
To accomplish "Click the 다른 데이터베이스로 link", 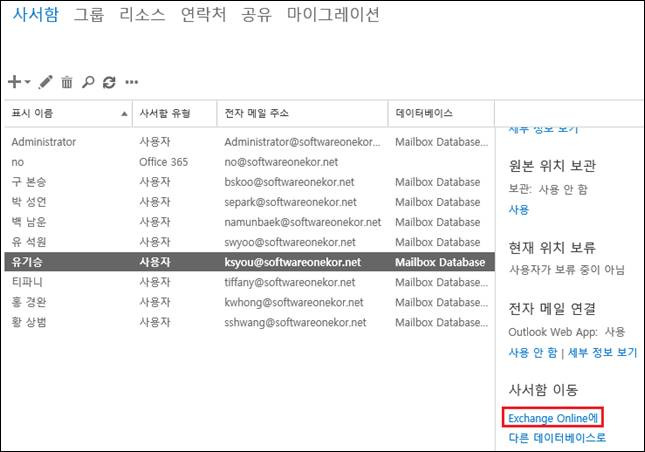I will (557, 437).
